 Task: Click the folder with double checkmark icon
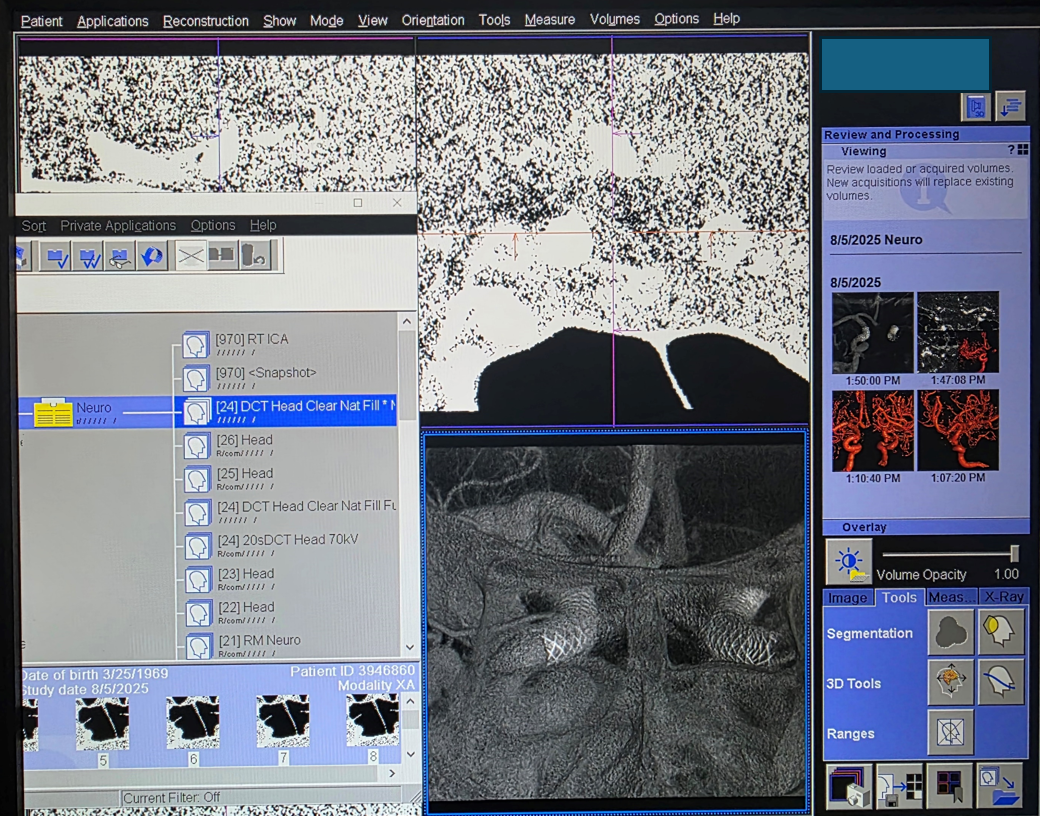point(89,257)
